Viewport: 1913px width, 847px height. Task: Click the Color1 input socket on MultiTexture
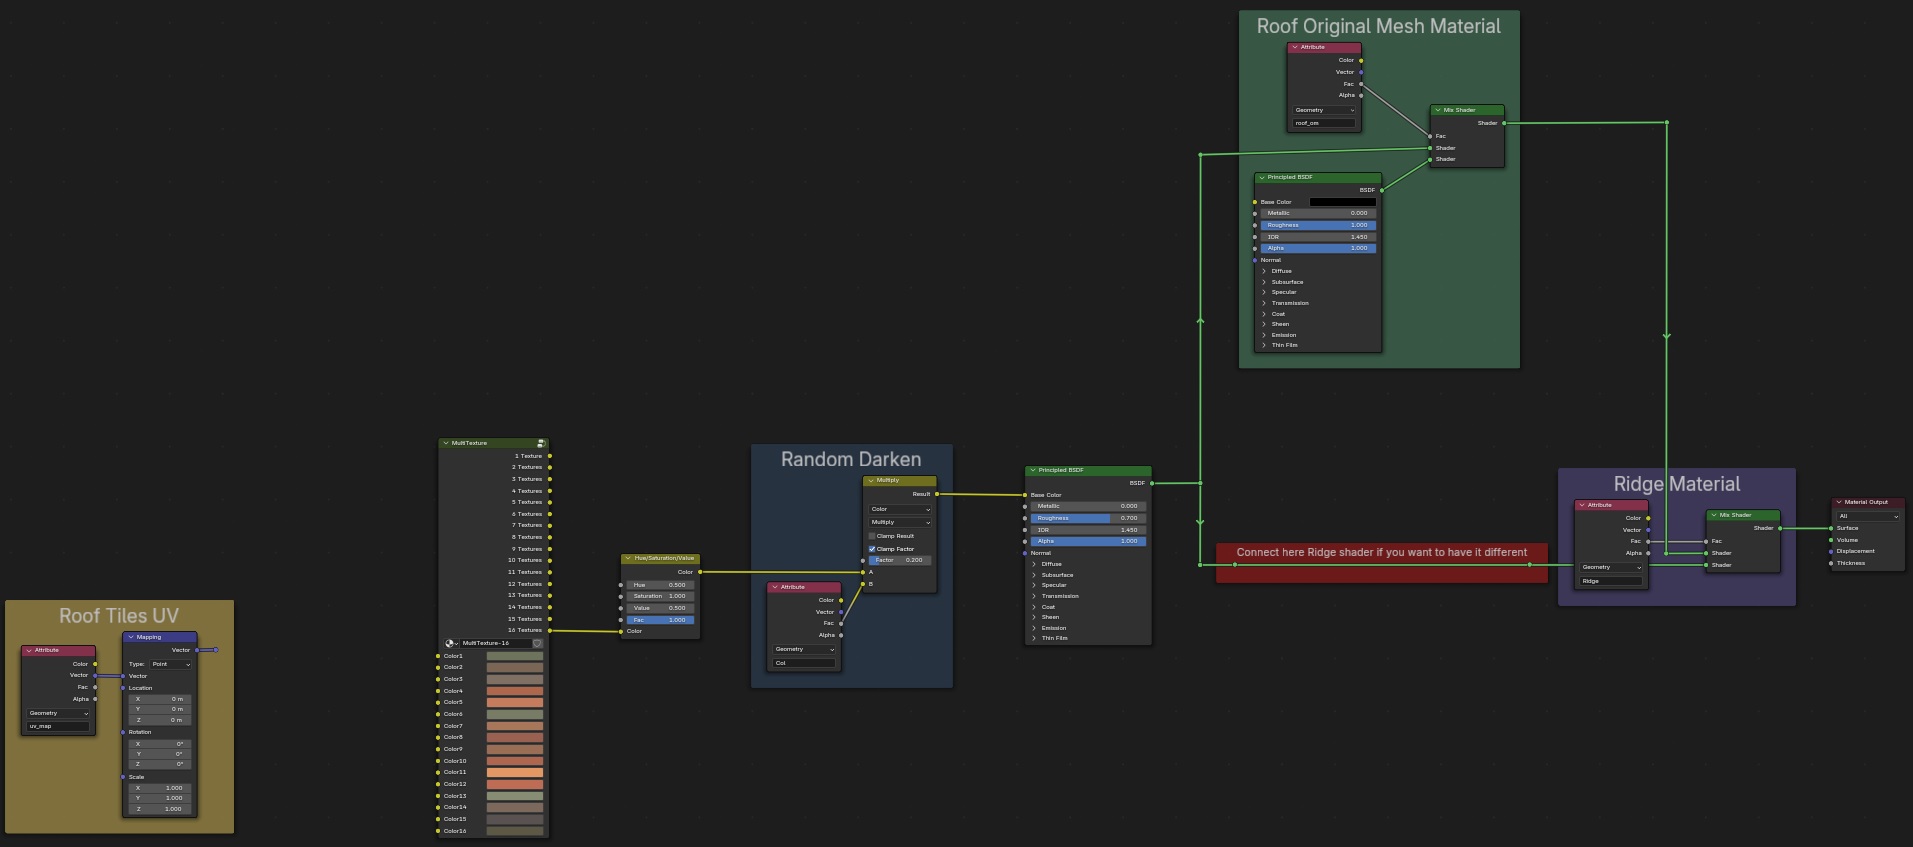click(x=438, y=656)
